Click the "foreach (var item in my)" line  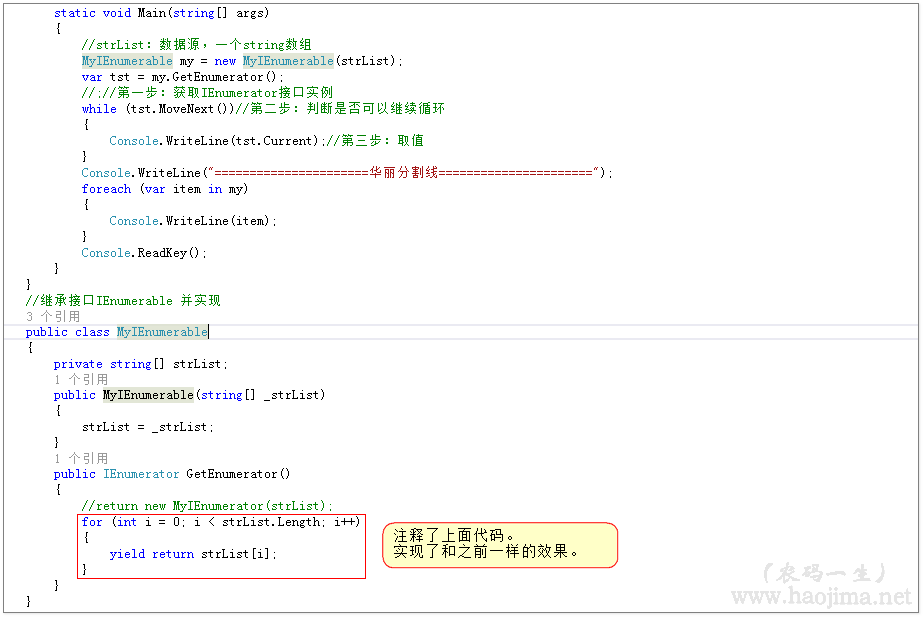pyautogui.click(x=165, y=189)
